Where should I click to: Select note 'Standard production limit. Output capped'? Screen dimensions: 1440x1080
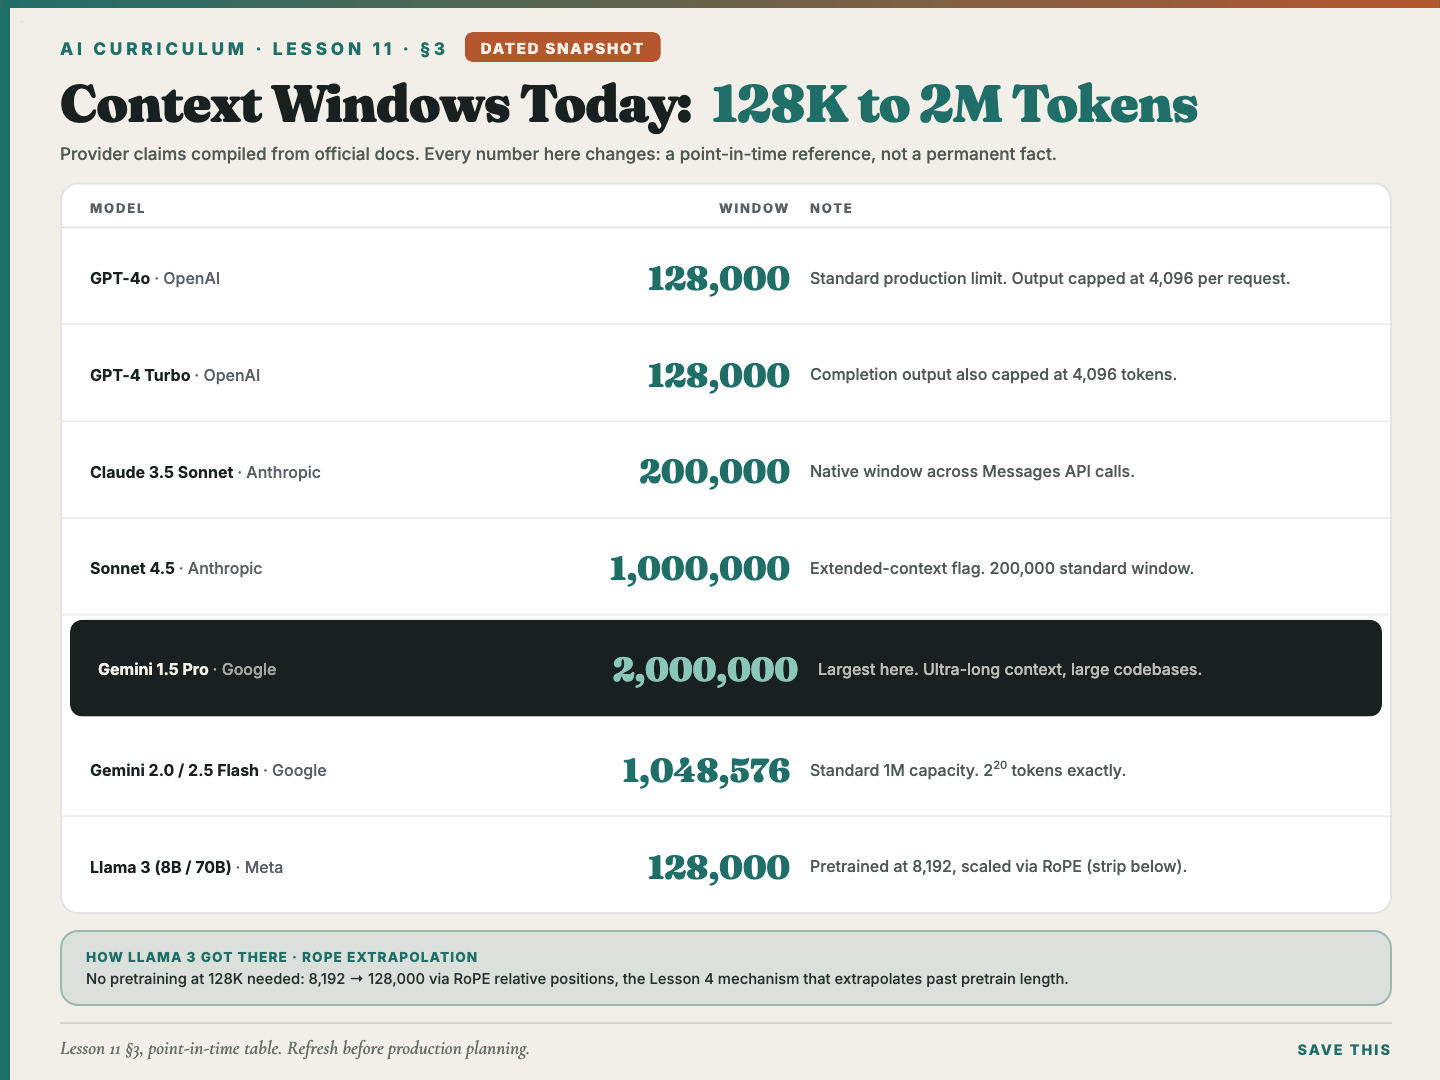pyautogui.click(x=1050, y=278)
